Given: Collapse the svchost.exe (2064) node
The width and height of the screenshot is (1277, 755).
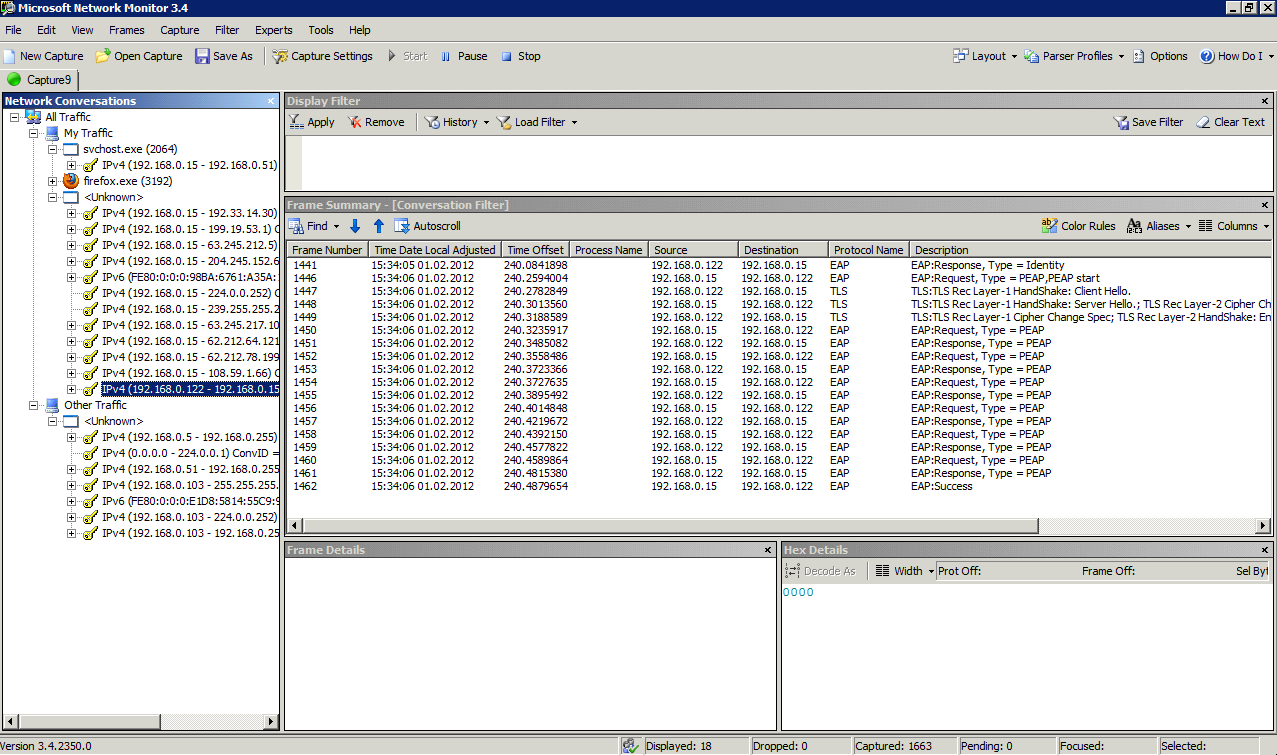Looking at the screenshot, I should 53,149.
